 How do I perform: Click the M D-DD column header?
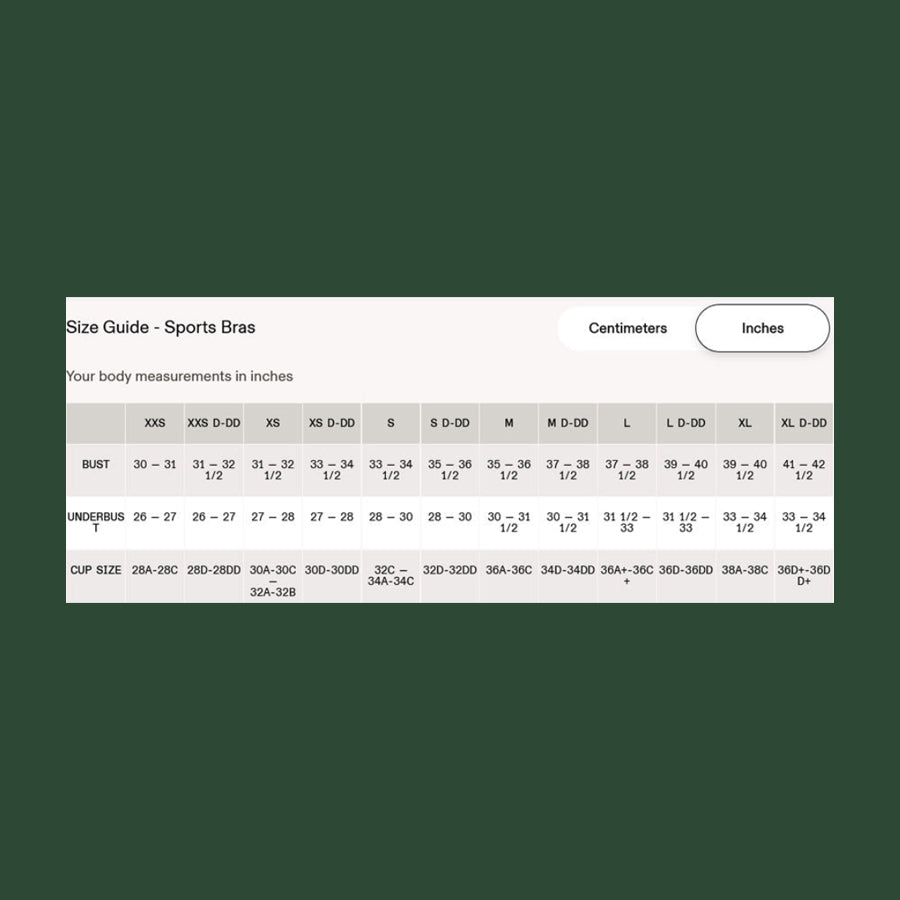tap(568, 423)
